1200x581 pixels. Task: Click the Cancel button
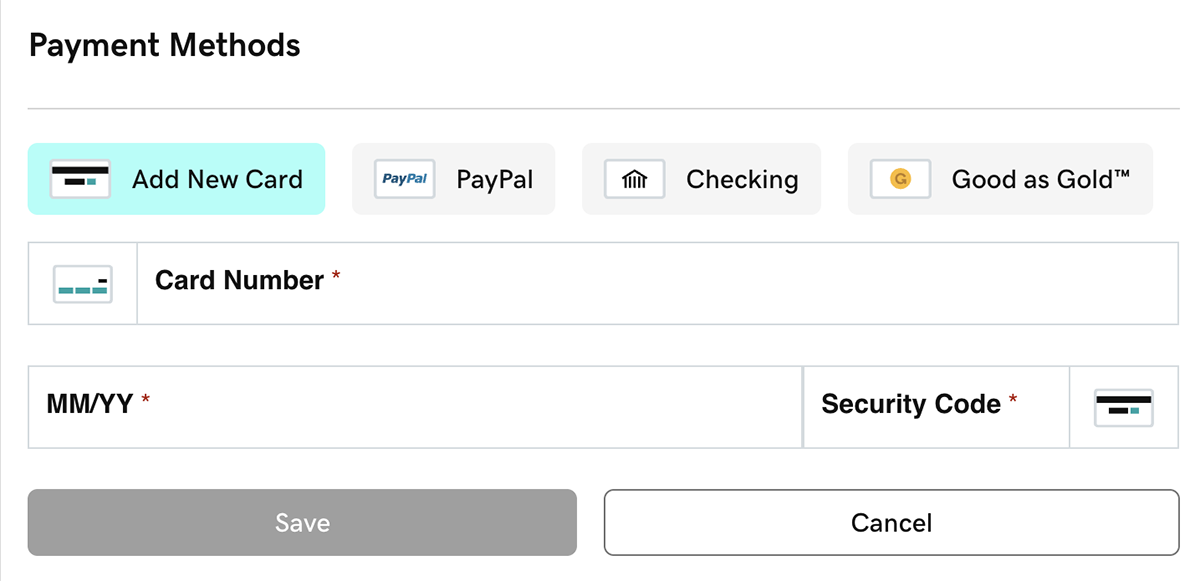pos(891,522)
